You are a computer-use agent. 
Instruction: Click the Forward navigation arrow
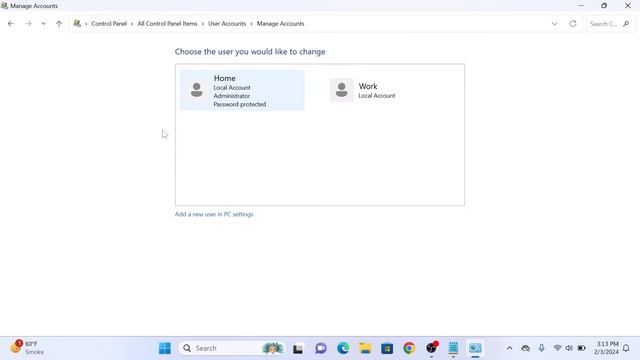pos(28,24)
